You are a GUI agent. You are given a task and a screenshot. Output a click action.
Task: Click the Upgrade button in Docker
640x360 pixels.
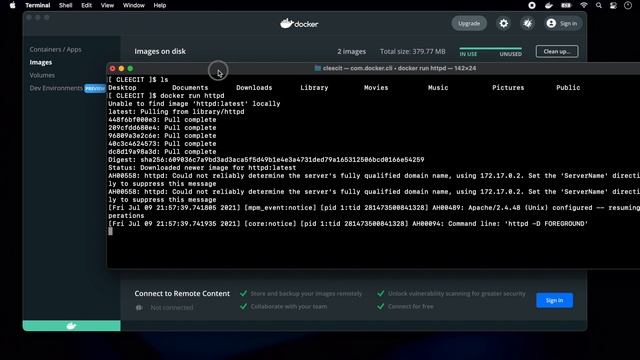[x=469, y=23]
